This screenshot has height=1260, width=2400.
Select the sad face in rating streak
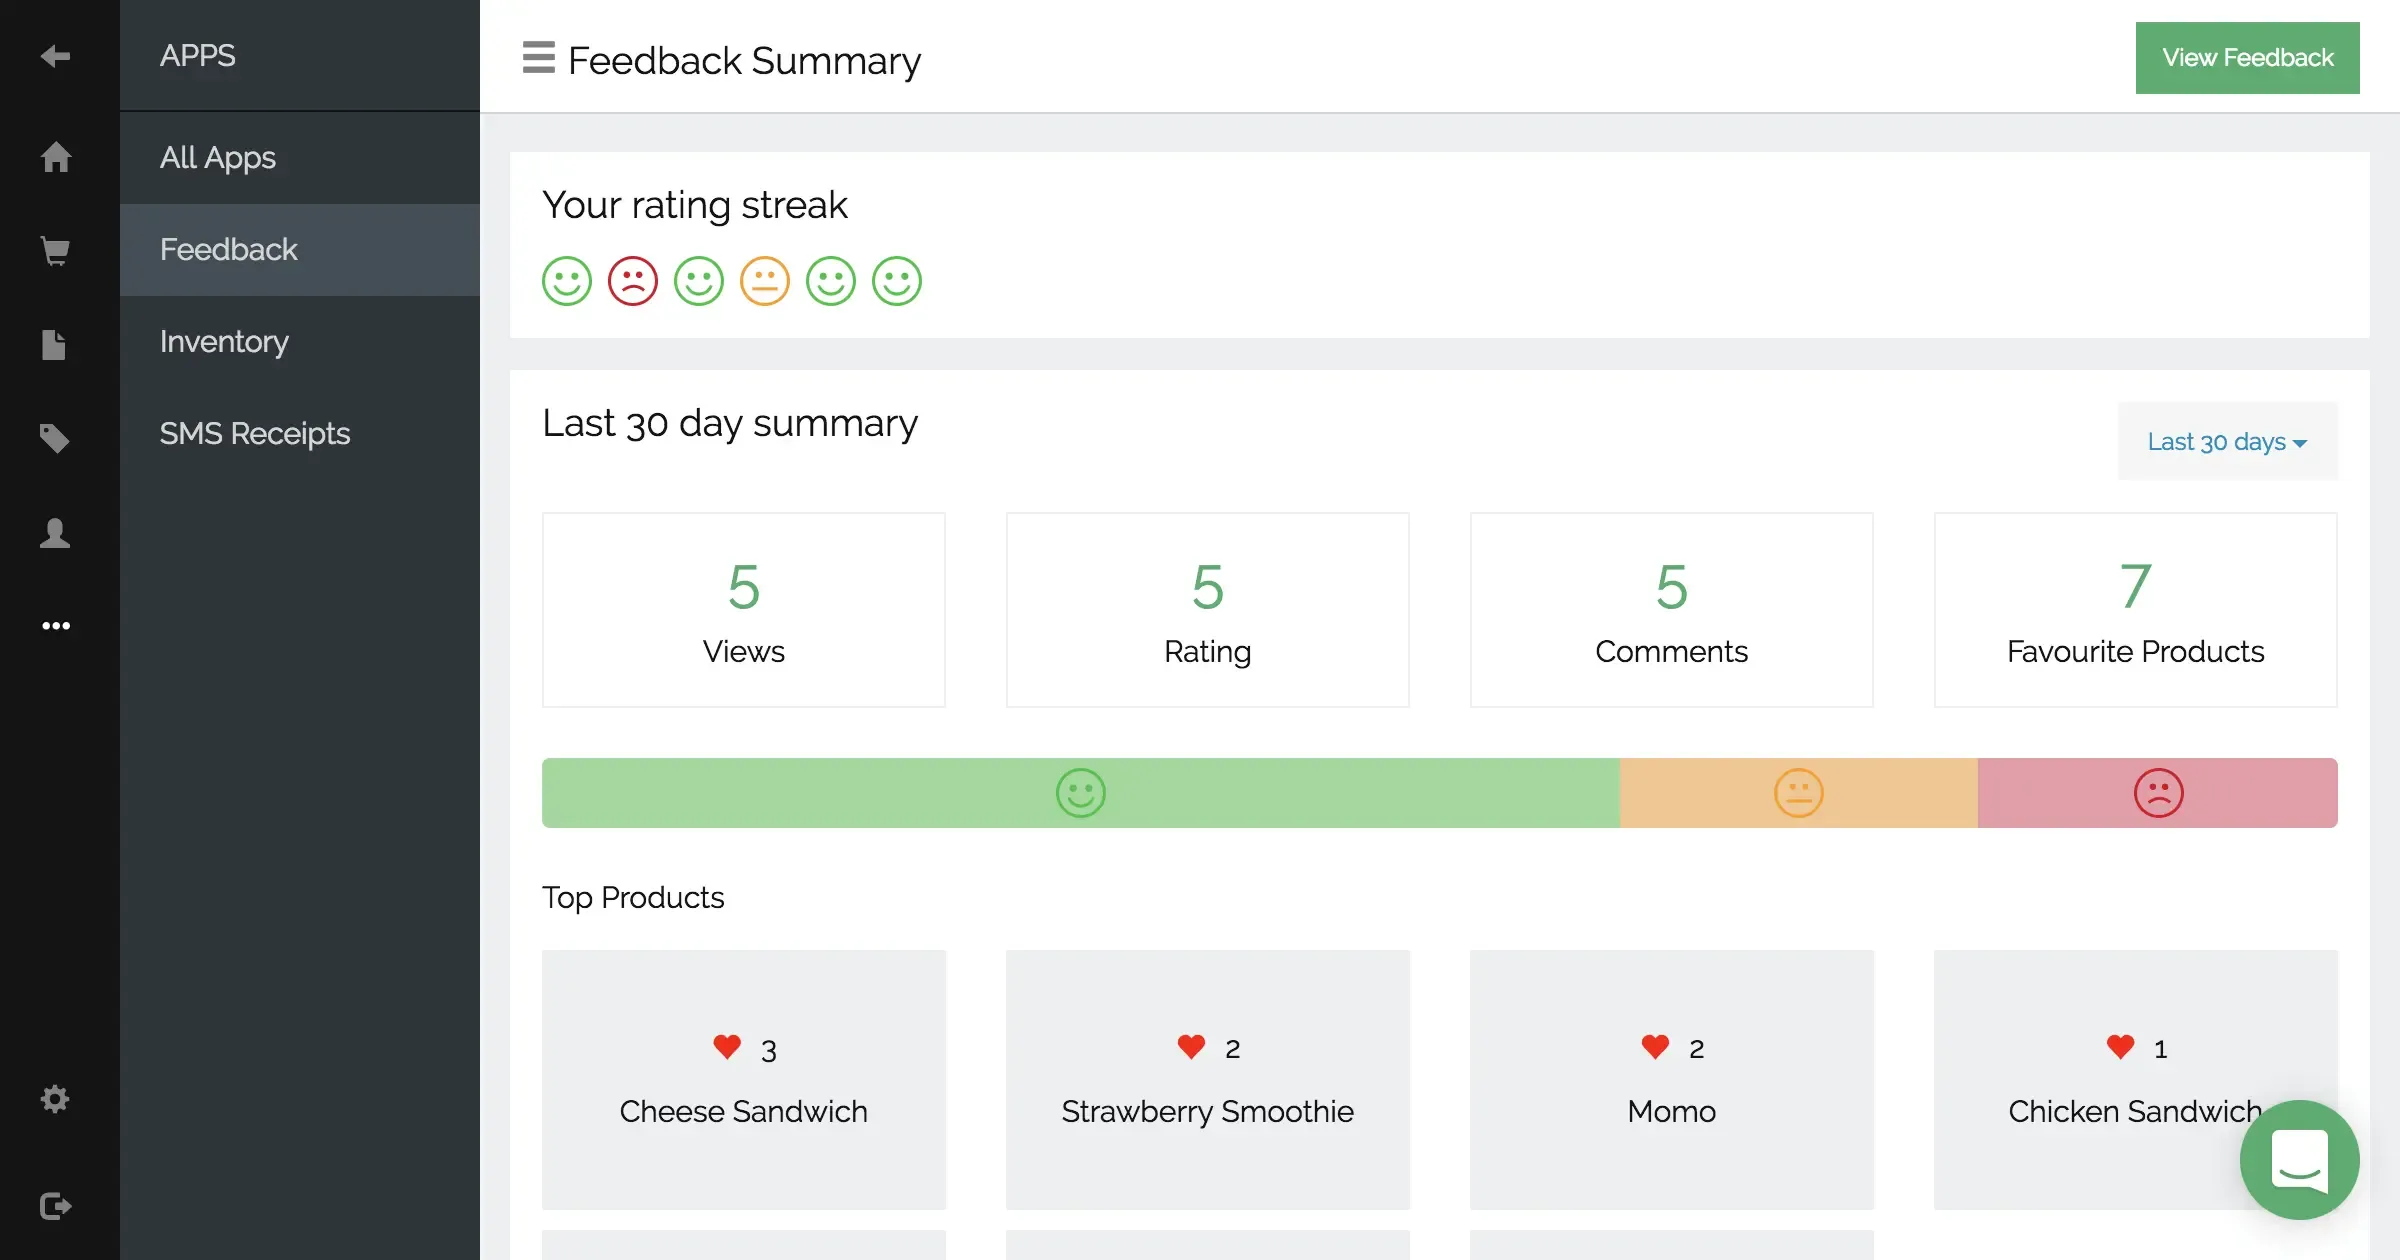[x=632, y=281]
